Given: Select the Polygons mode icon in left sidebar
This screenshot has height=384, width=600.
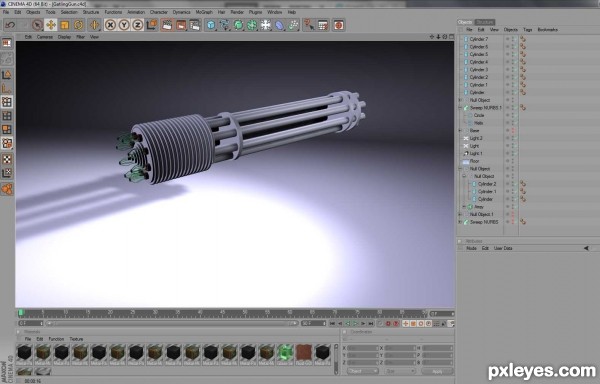Looking at the screenshot, I should [7, 129].
